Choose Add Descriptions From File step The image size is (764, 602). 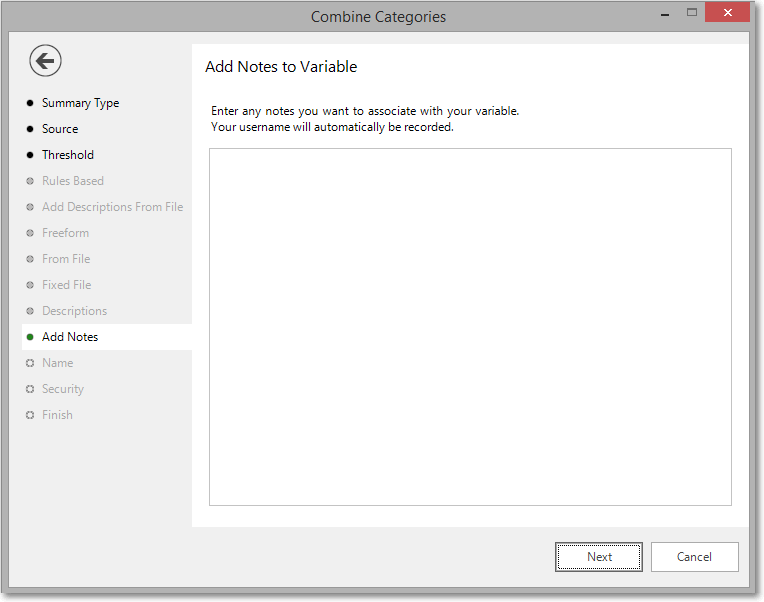coord(113,207)
